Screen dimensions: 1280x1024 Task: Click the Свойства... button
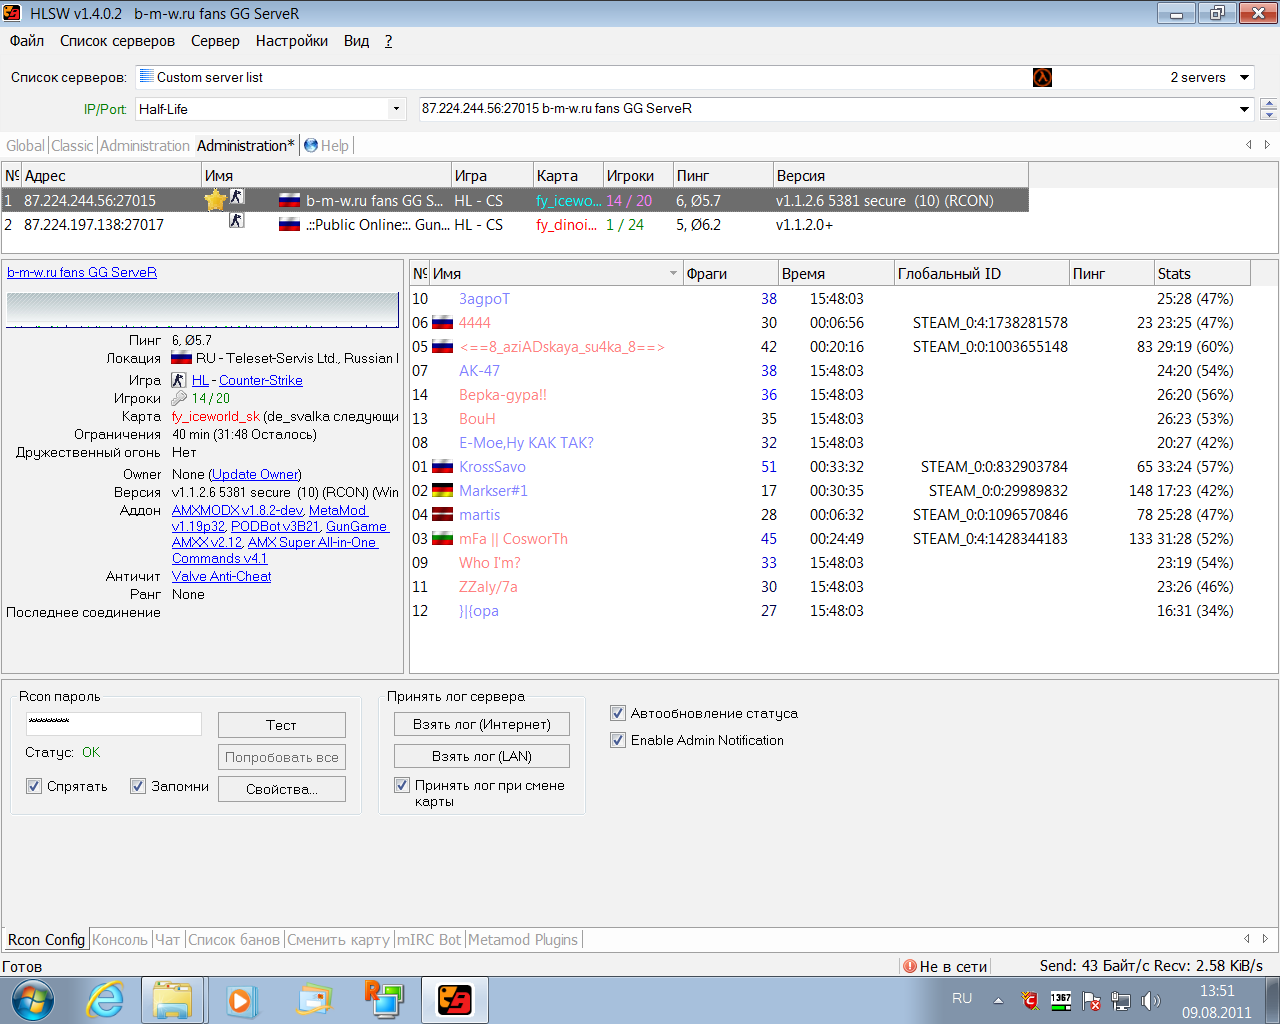coord(282,789)
